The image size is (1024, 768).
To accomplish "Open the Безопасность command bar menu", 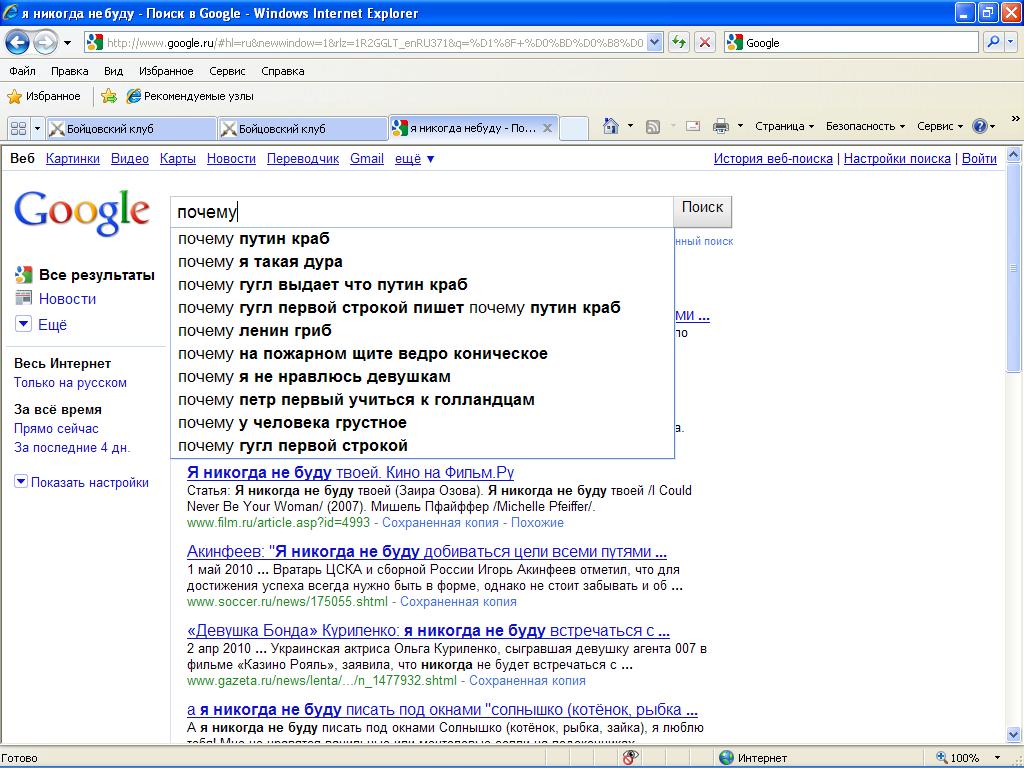I will 865,126.
